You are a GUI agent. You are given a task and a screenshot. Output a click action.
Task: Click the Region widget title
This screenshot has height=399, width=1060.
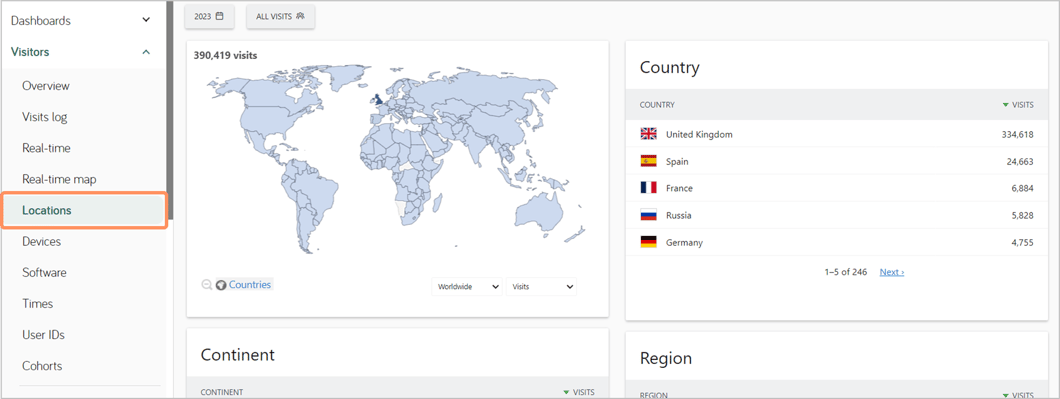(x=666, y=358)
